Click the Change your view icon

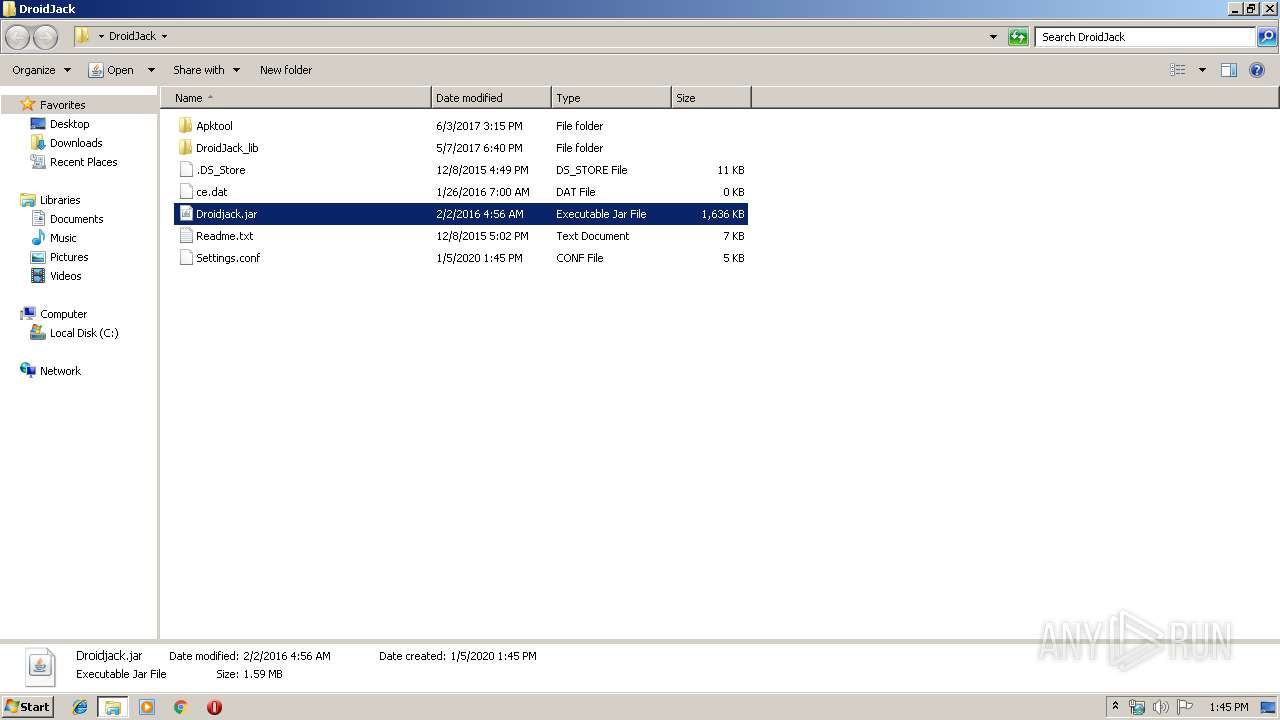tap(1178, 70)
